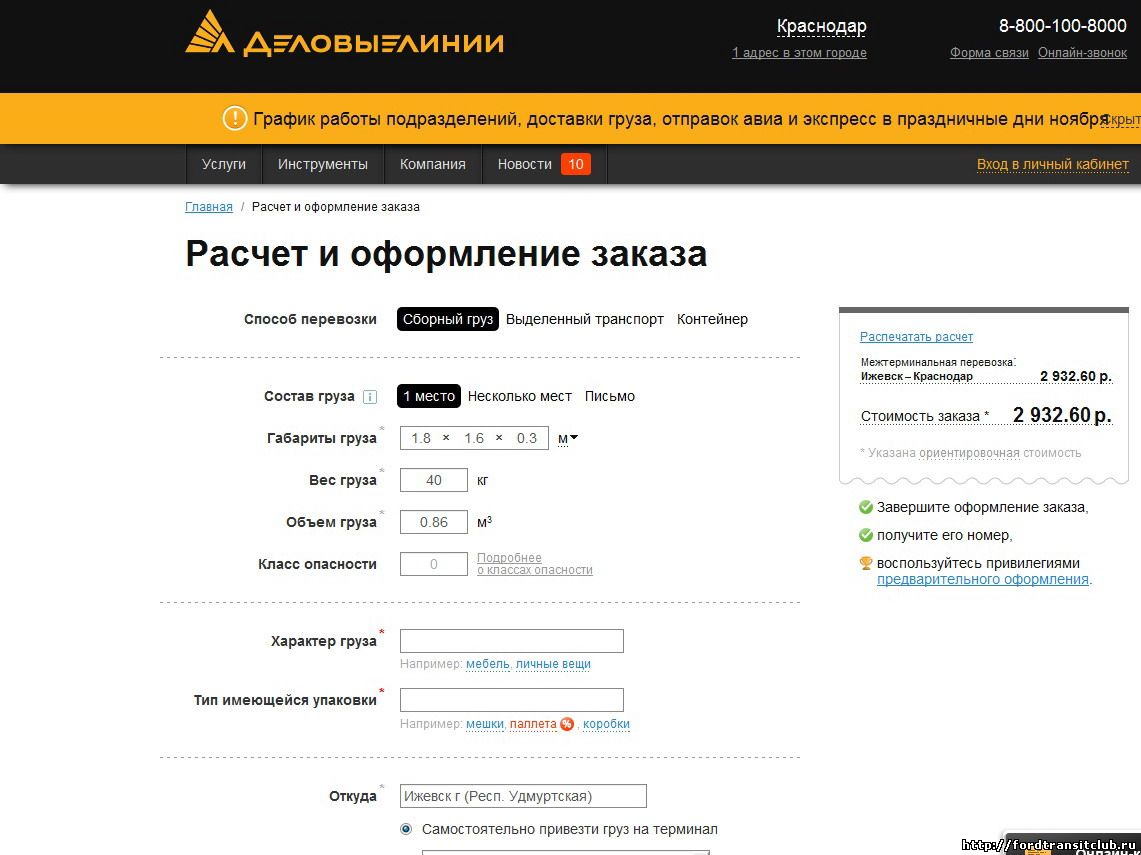Screen dimensions: 1141x855
Task: Follow the Главная breadcrumb link
Action: (208, 207)
